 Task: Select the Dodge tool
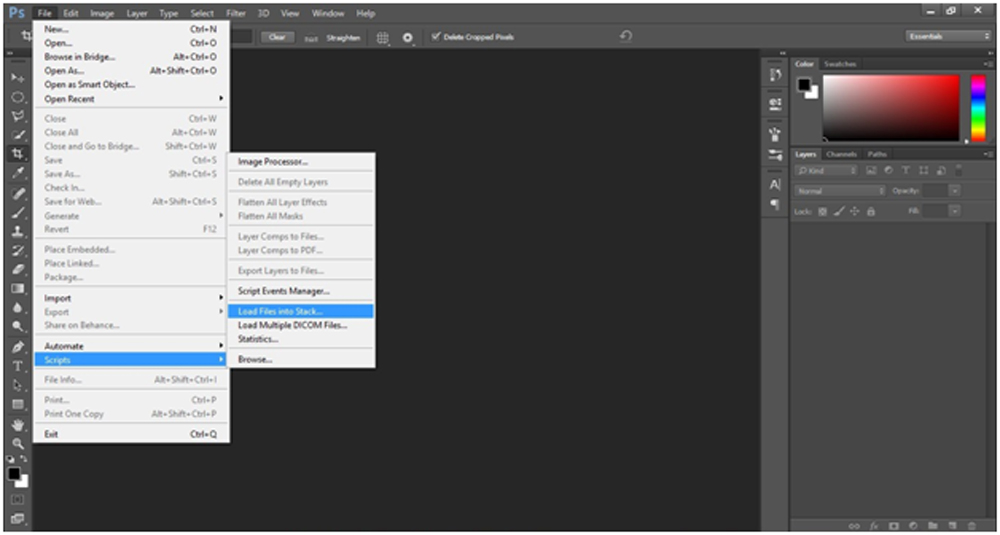tap(18, 327)
